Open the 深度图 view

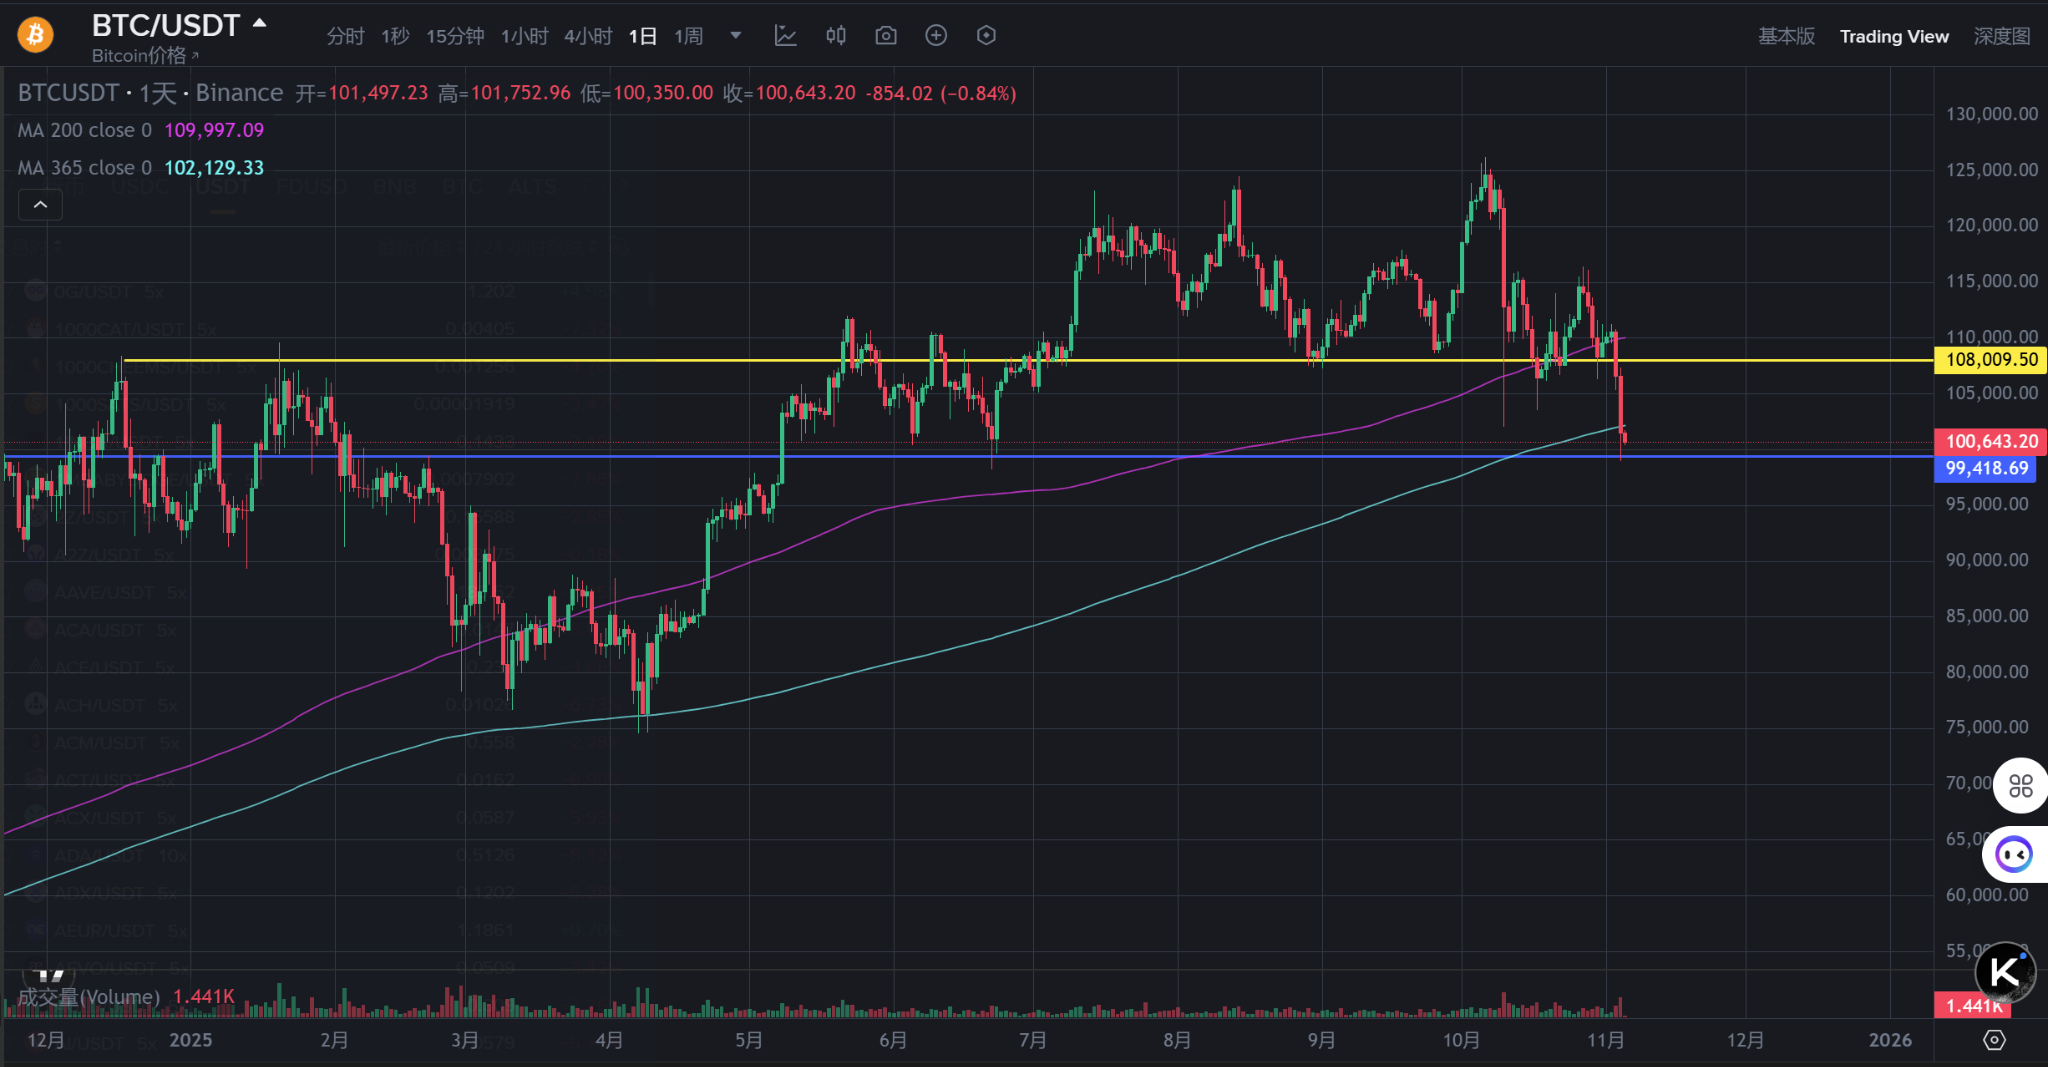2003,34
